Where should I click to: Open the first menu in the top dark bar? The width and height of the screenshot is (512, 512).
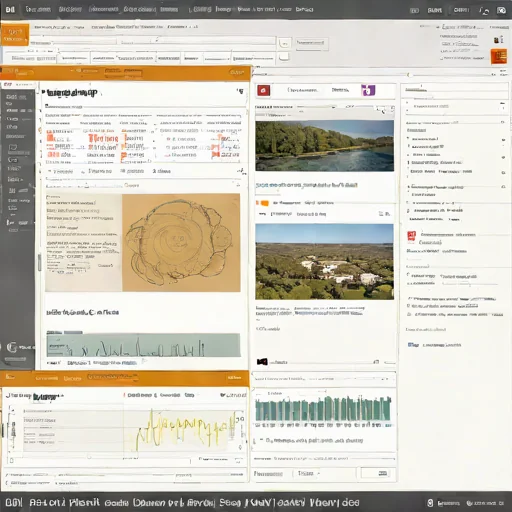38,9
